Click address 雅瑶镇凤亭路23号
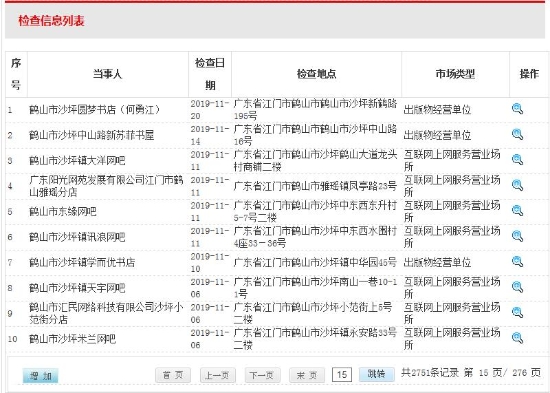Image resolution: width=550 pixels, height=393 pixels. tap(315, 186)
